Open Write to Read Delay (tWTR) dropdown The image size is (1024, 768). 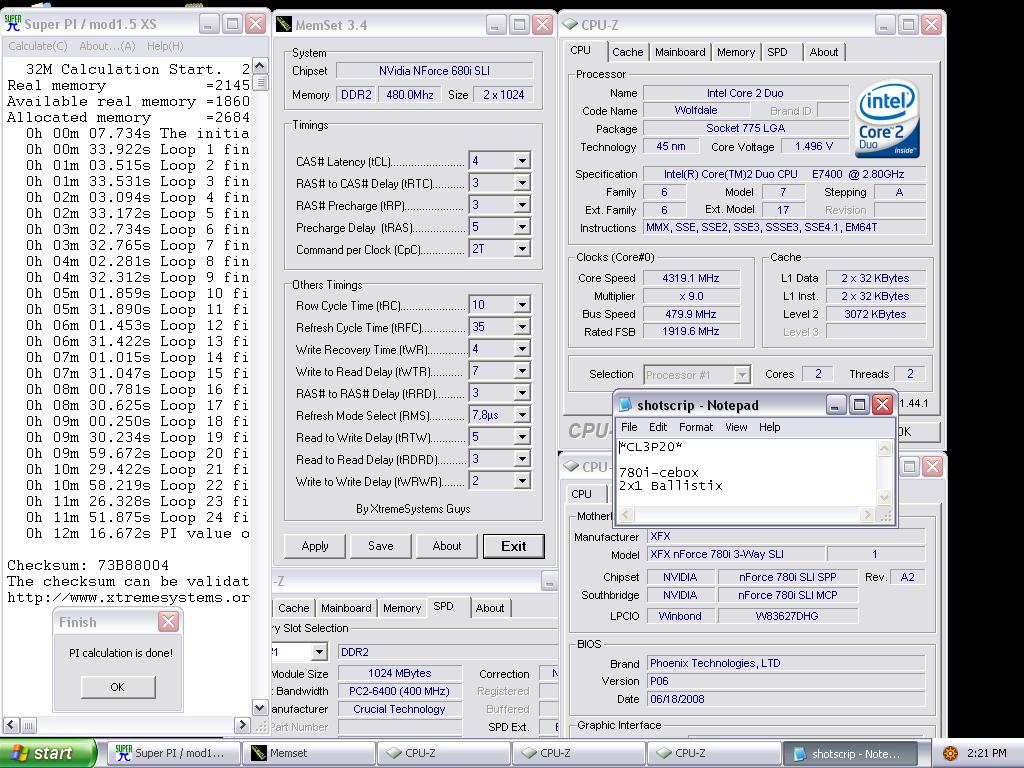(x=522, y=371)
